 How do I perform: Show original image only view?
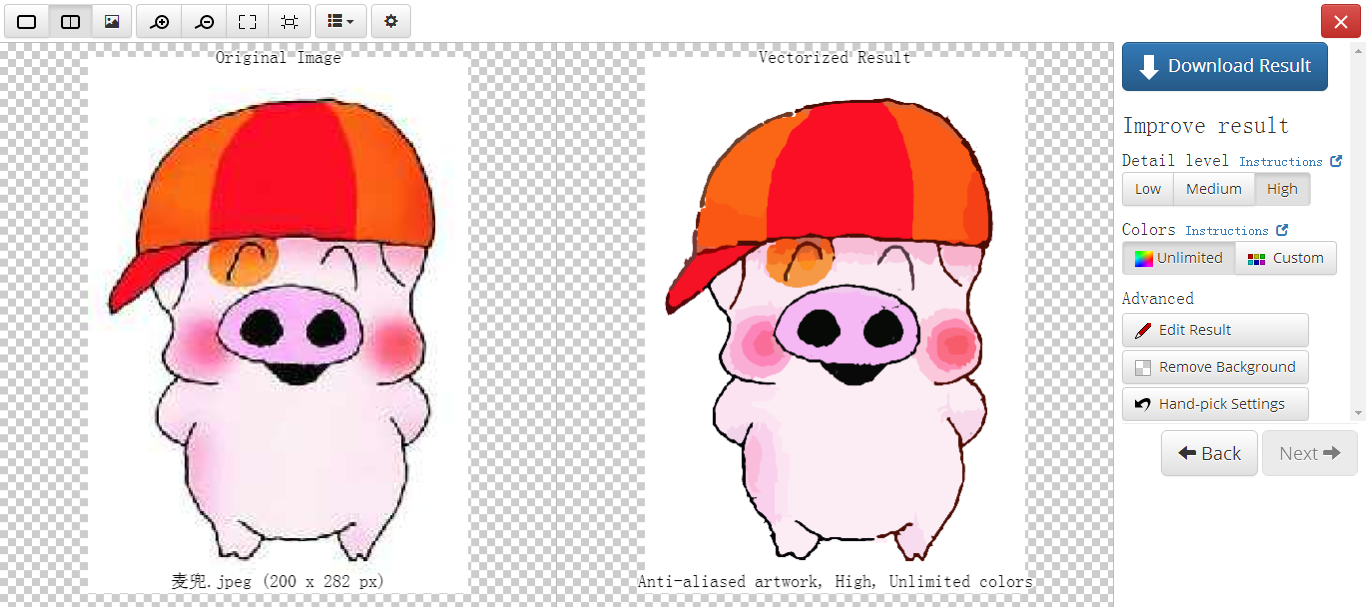tap(112, 21)
